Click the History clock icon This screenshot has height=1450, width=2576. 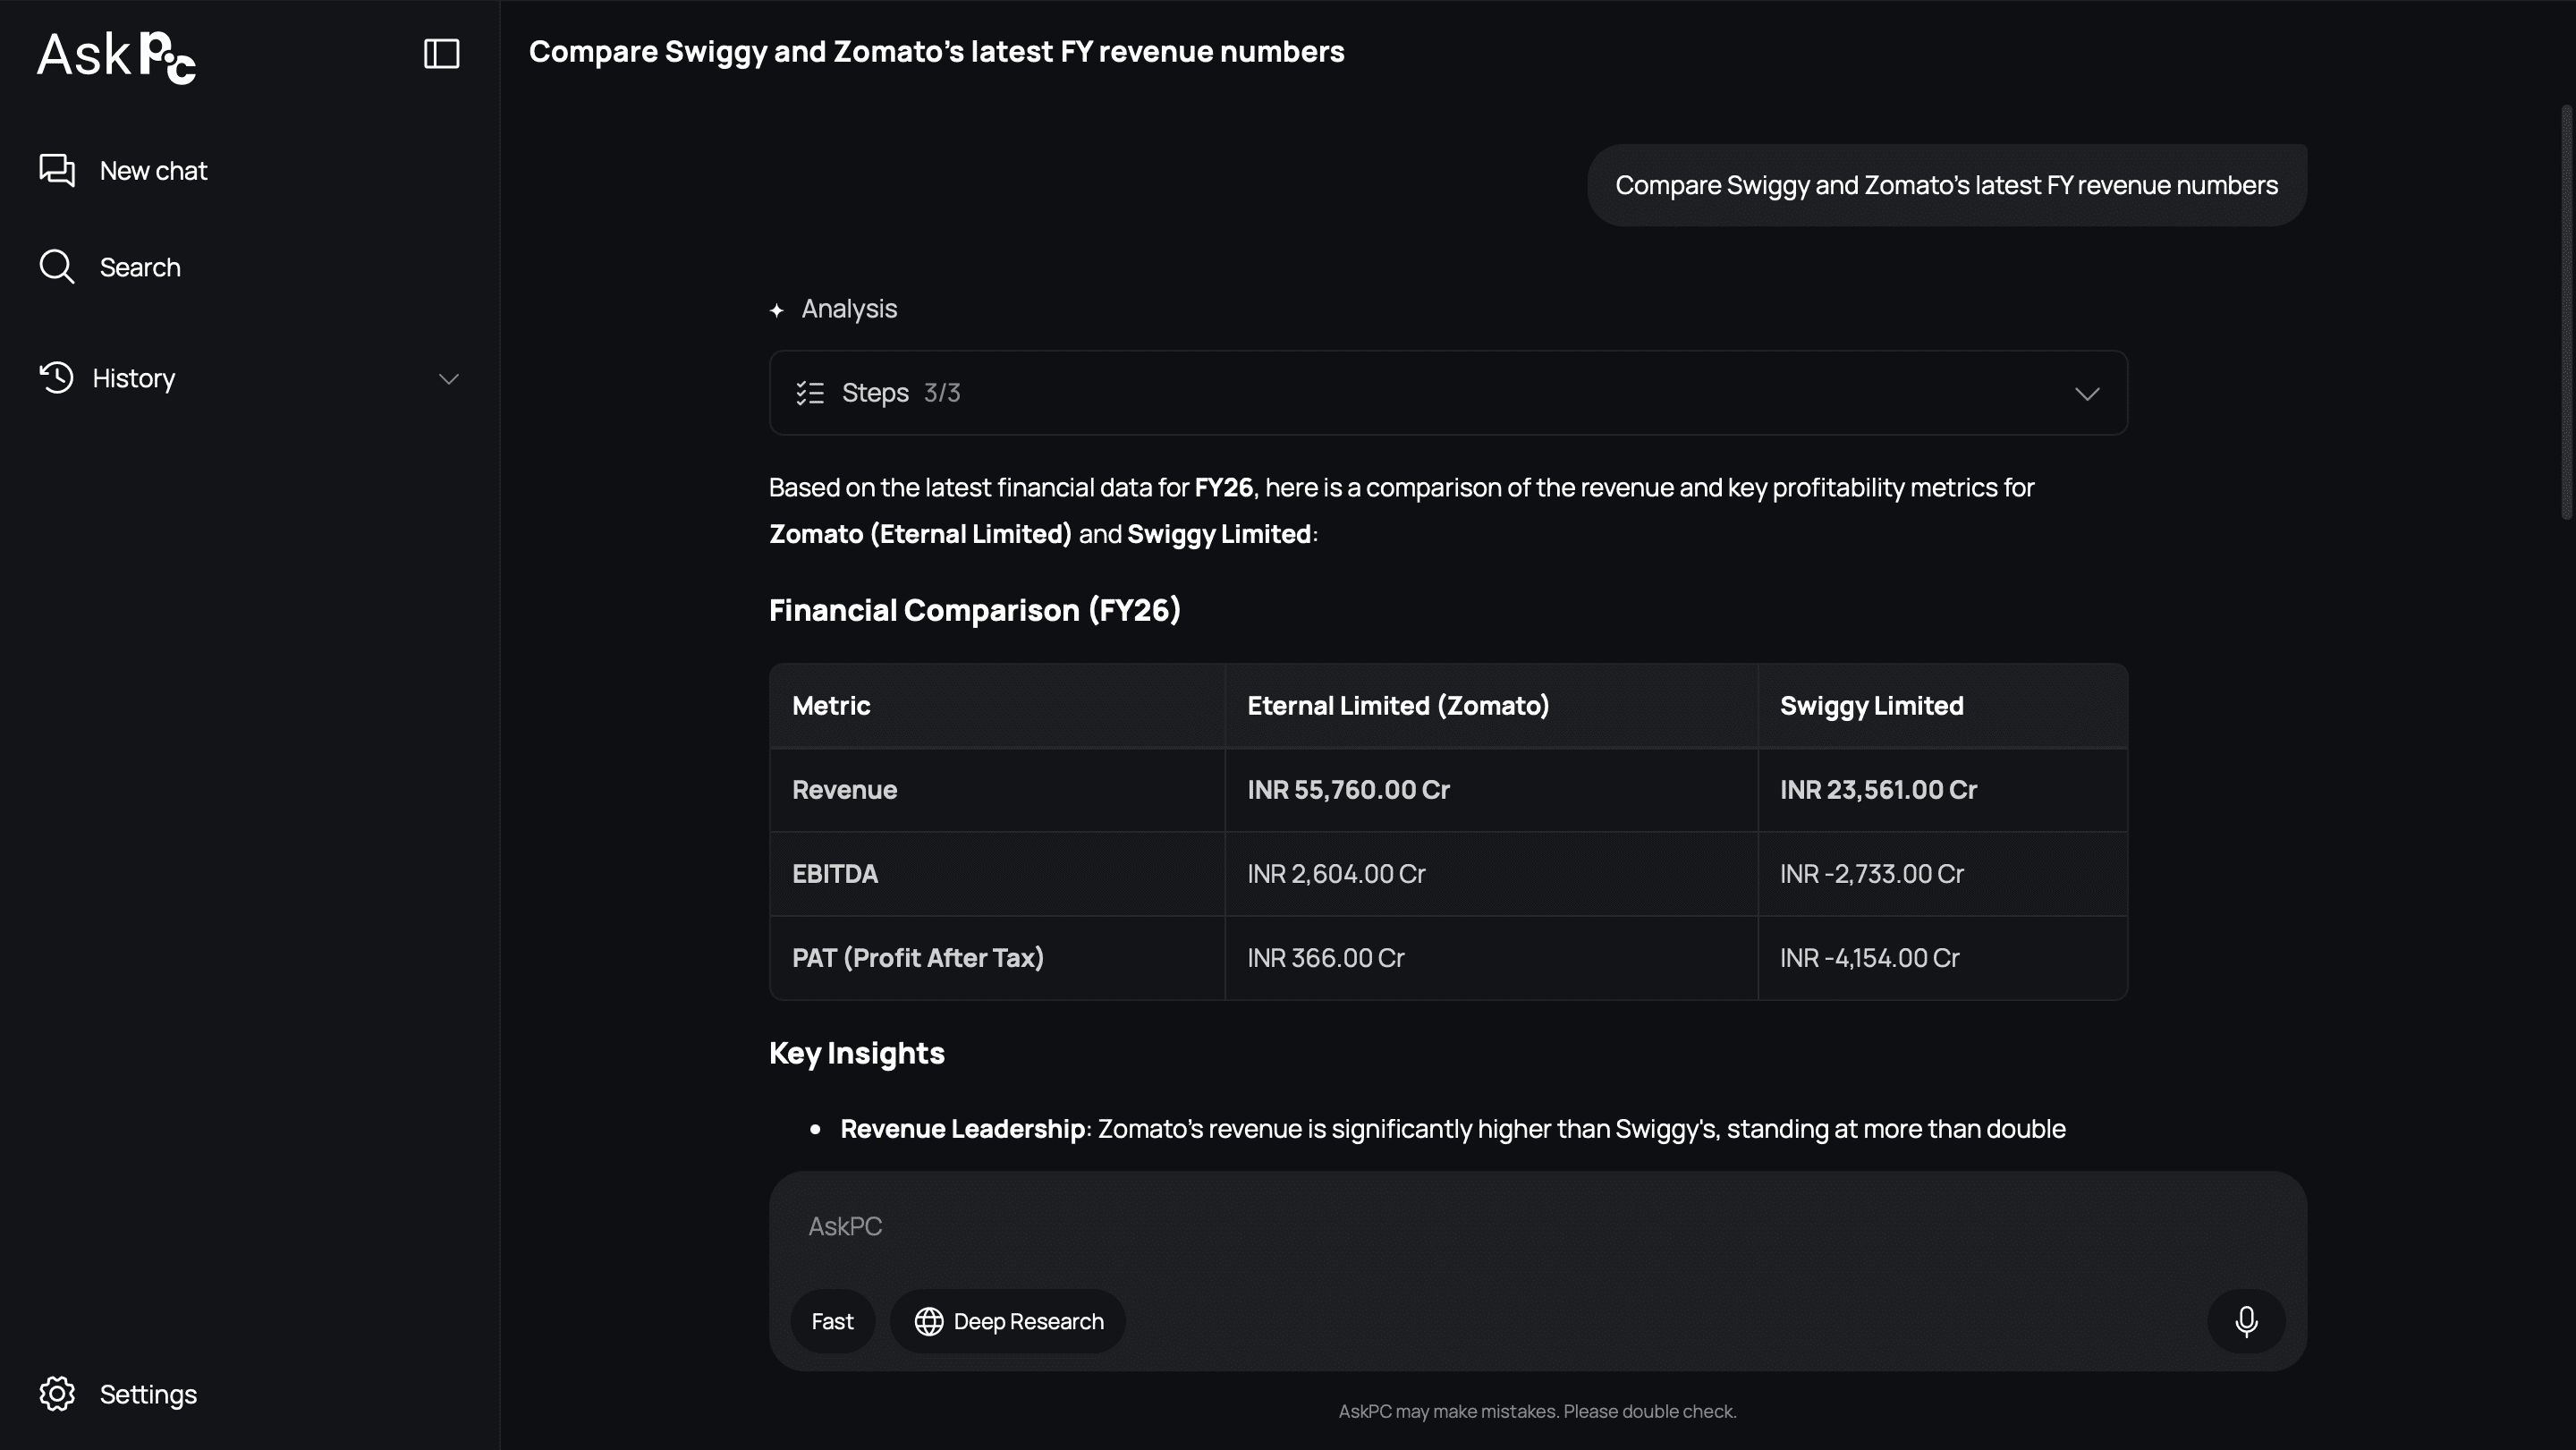coord(57,378)
